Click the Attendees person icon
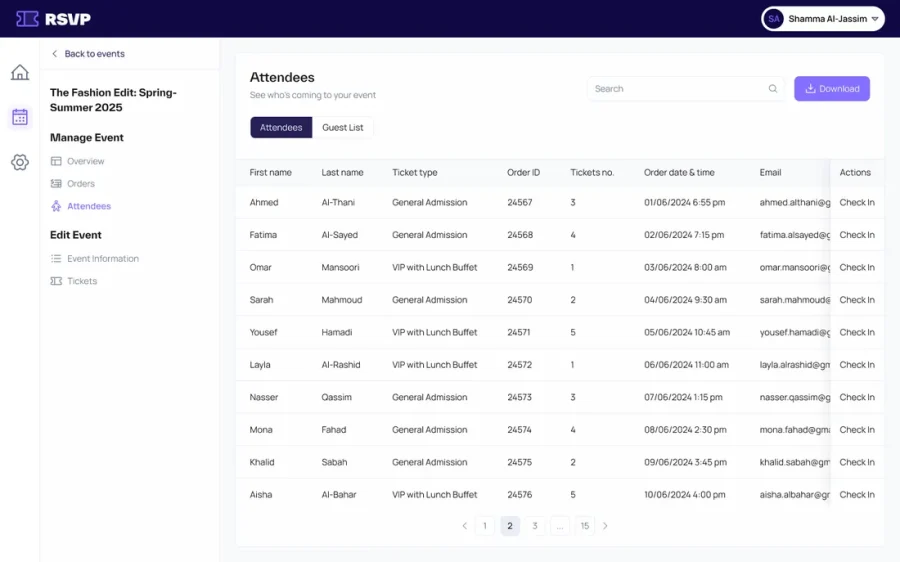The image size is (900, 562). pyautogui.click(x=56, y=206)
